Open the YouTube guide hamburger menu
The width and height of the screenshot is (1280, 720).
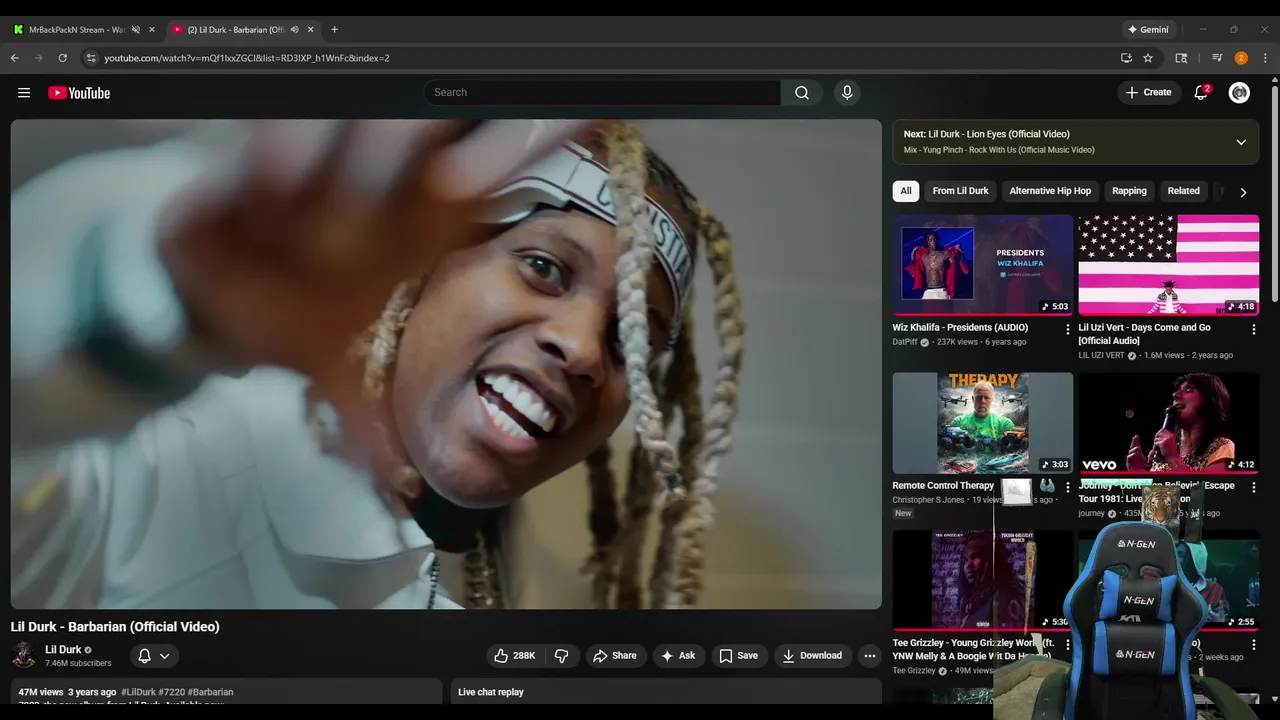[x=24, y=93]
